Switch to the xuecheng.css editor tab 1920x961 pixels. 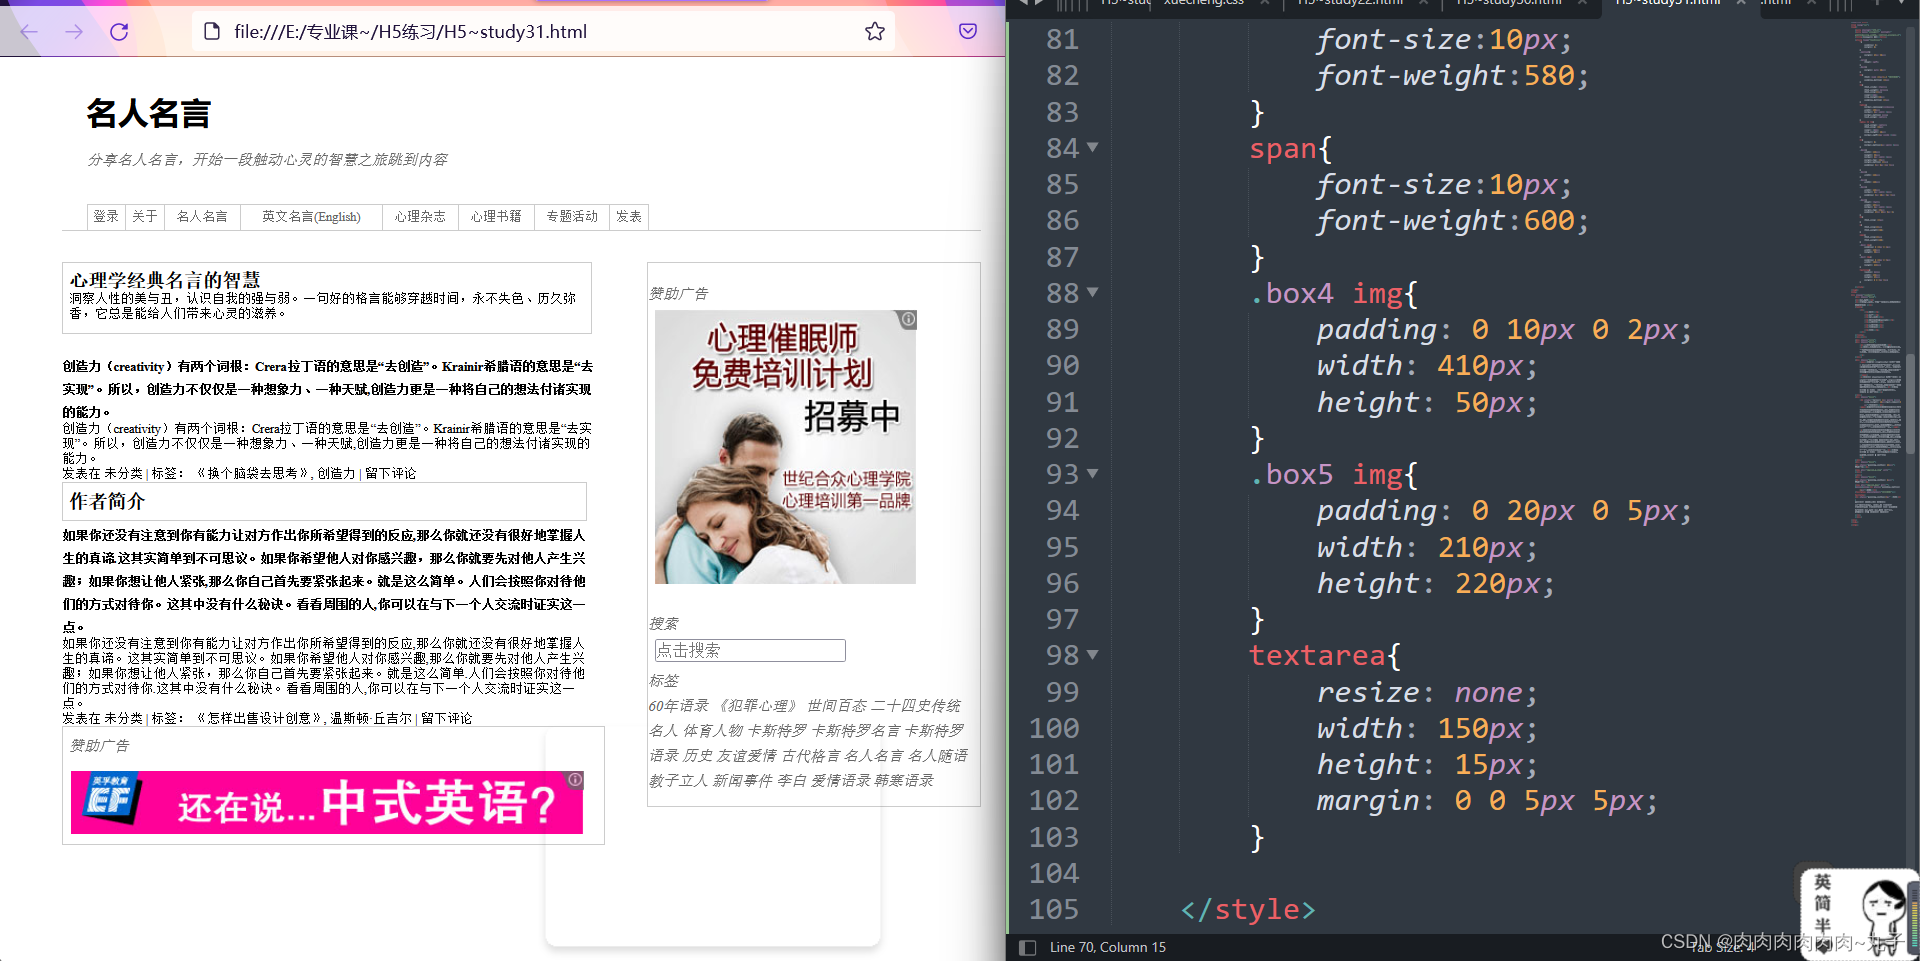click(x=1205, y=3)
